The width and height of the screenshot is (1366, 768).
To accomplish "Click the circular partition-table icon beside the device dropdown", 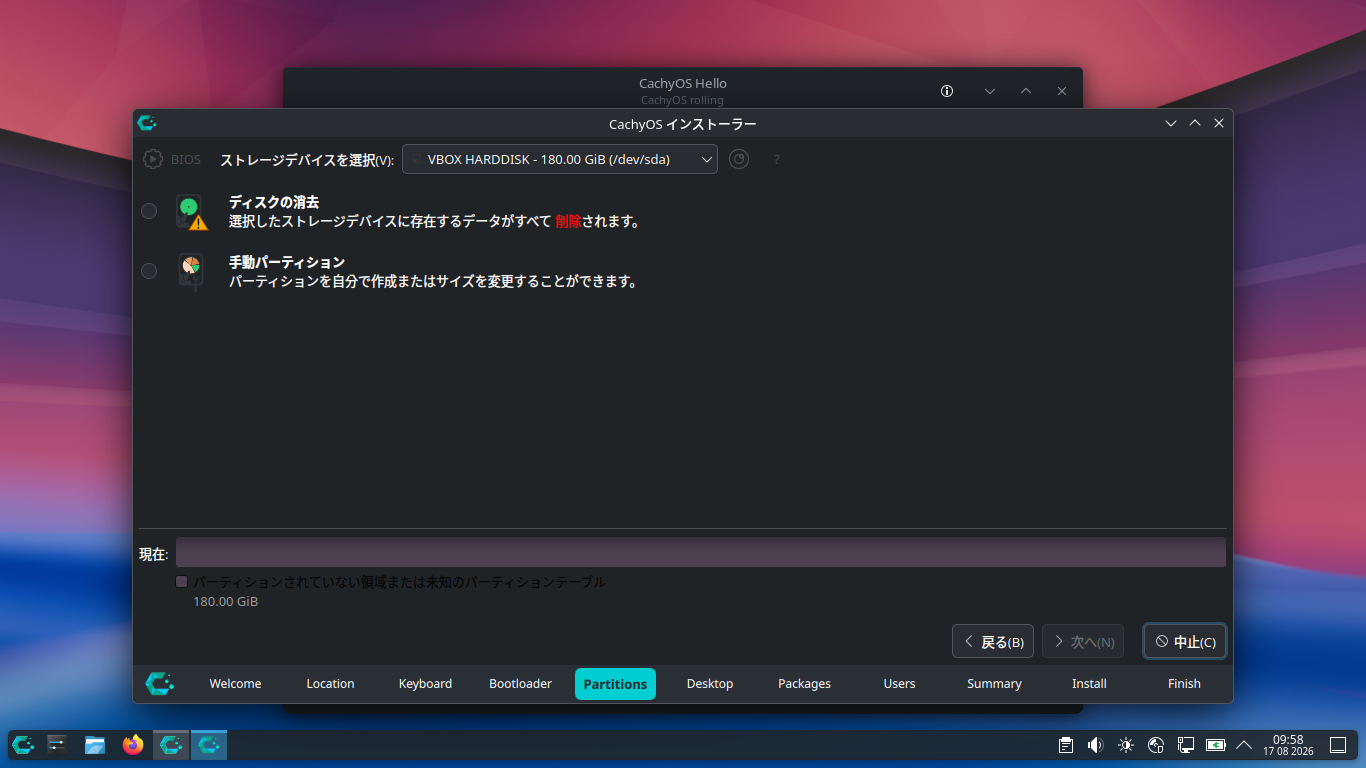I will (739, 159).
